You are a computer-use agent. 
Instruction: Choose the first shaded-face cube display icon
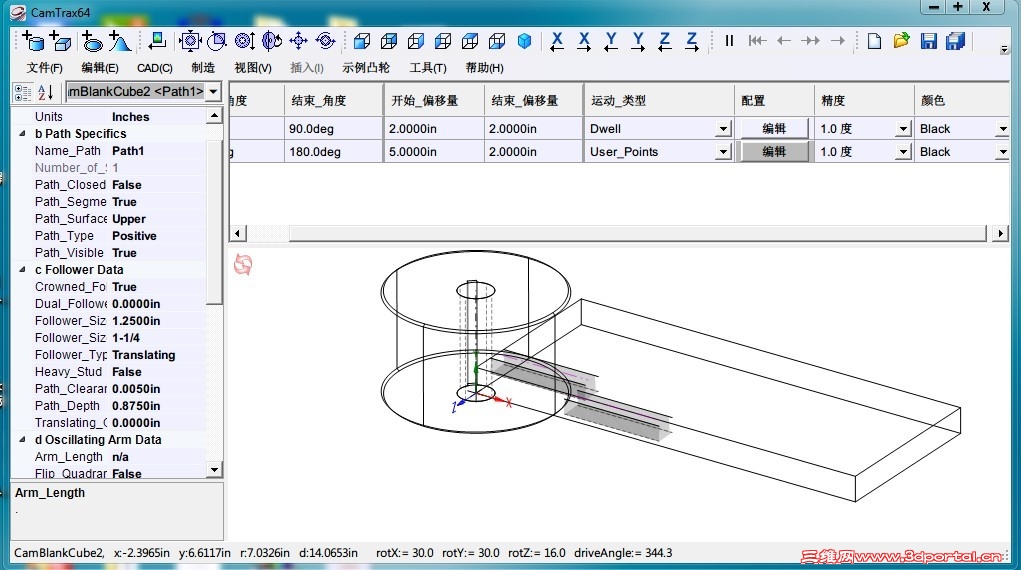coord(361,41)
